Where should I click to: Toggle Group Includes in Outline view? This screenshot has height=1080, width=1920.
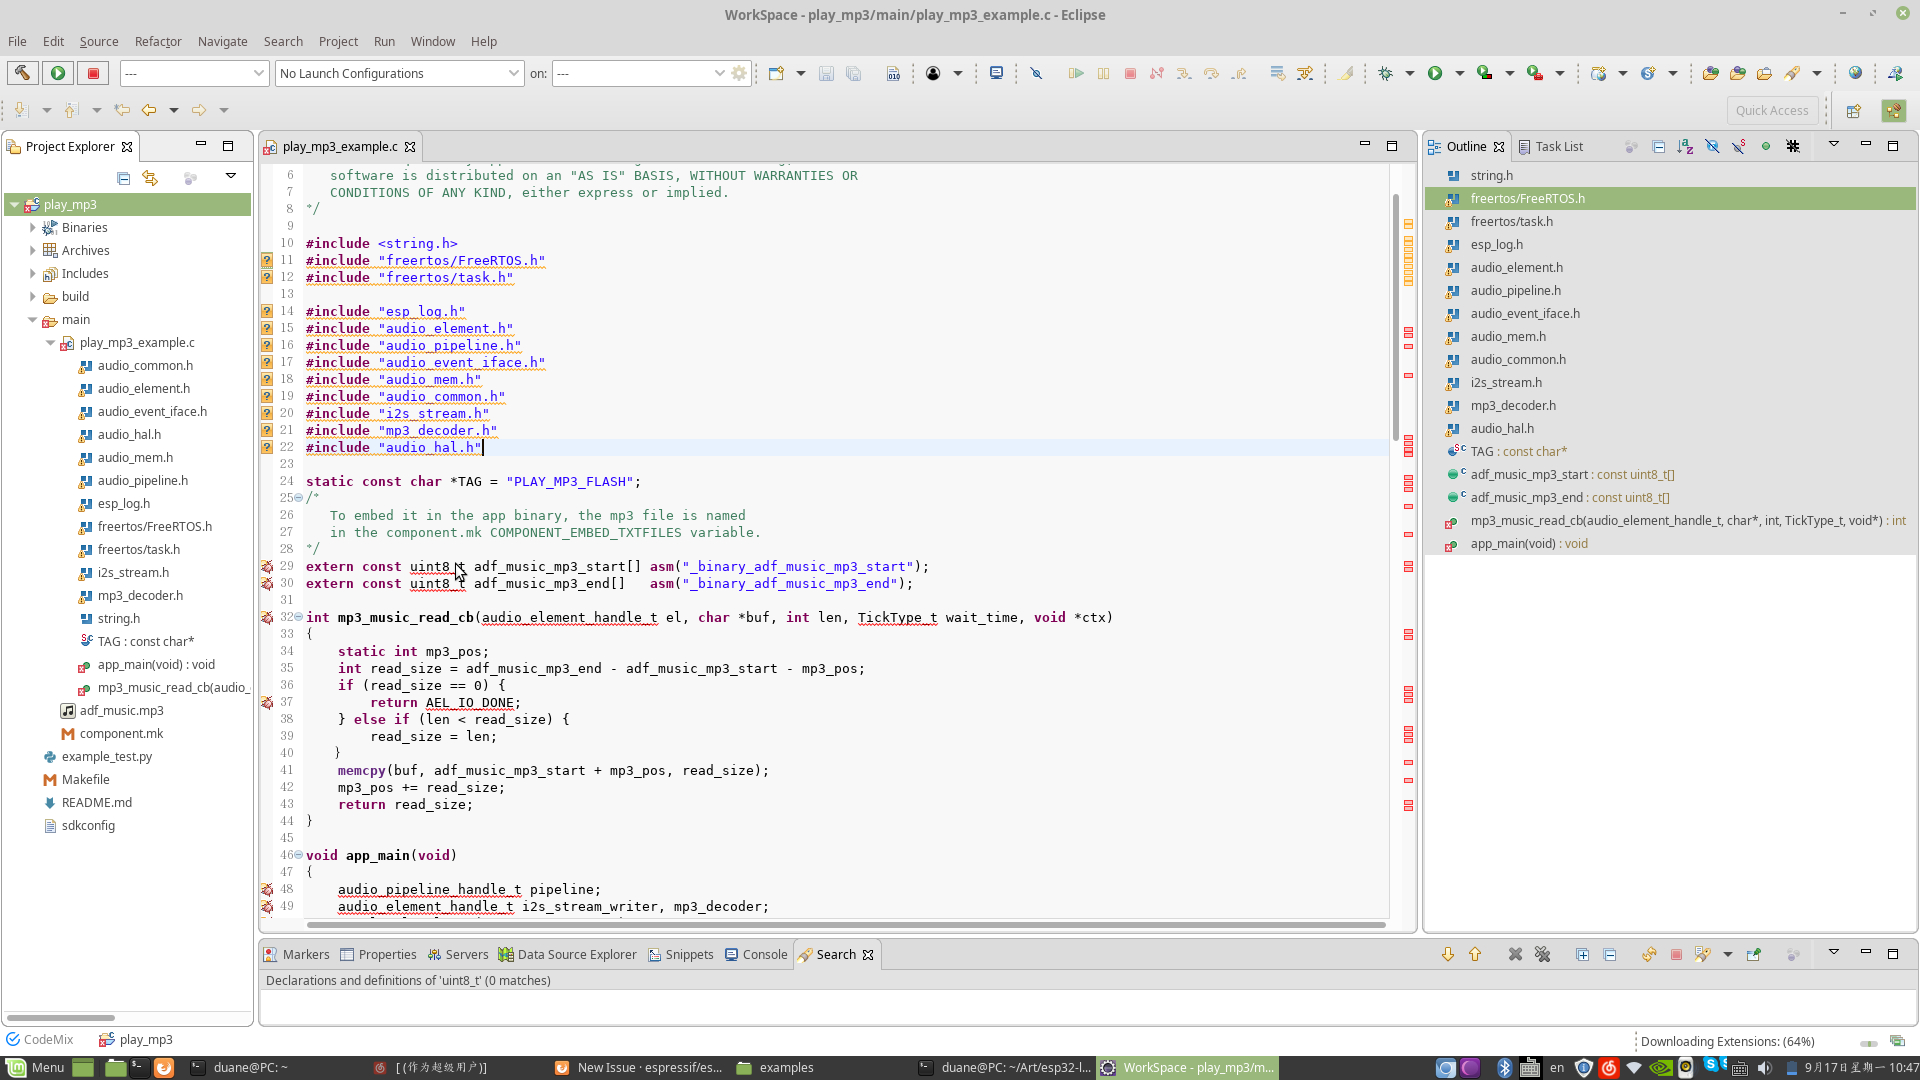[1793, 146]
